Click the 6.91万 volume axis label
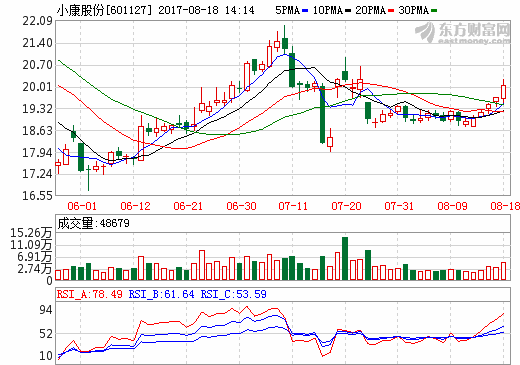 pos(35,257)
